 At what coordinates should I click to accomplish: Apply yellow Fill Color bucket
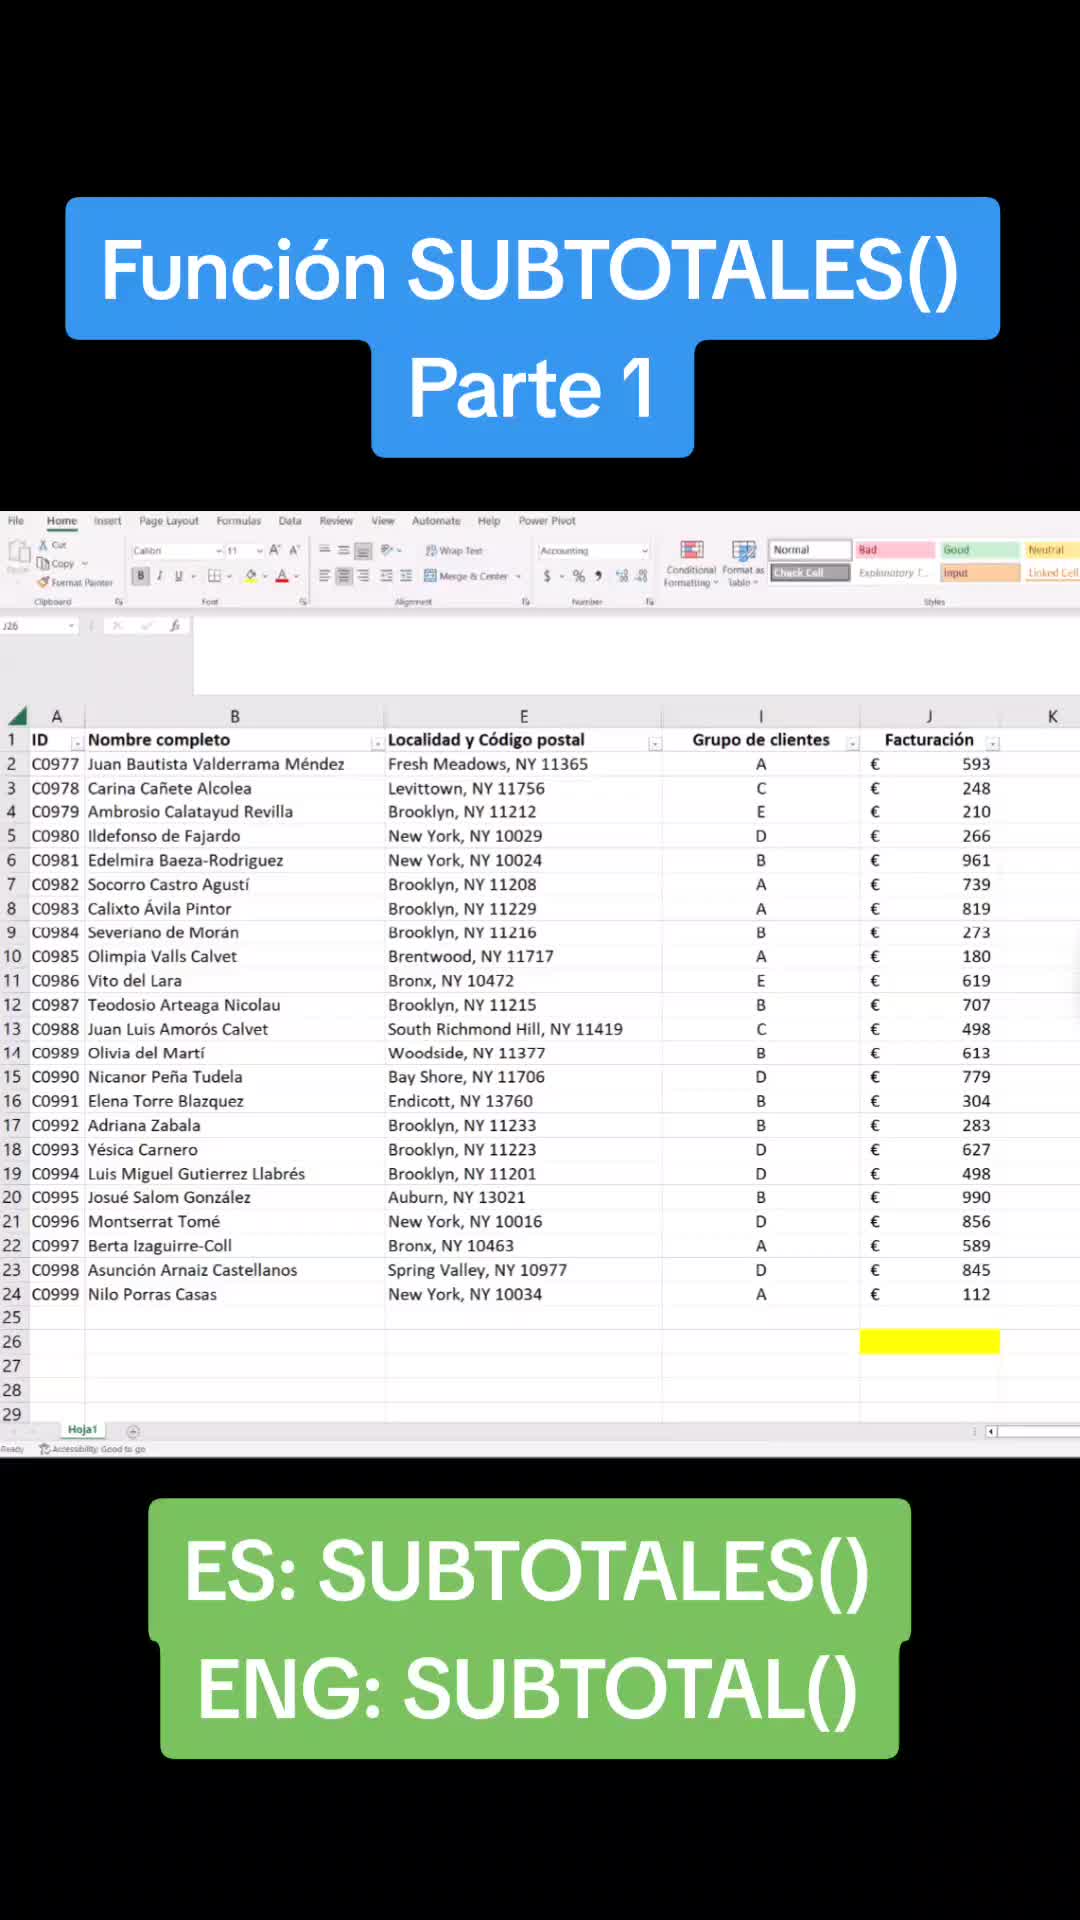pyautogui.click(x=251, y=576)
